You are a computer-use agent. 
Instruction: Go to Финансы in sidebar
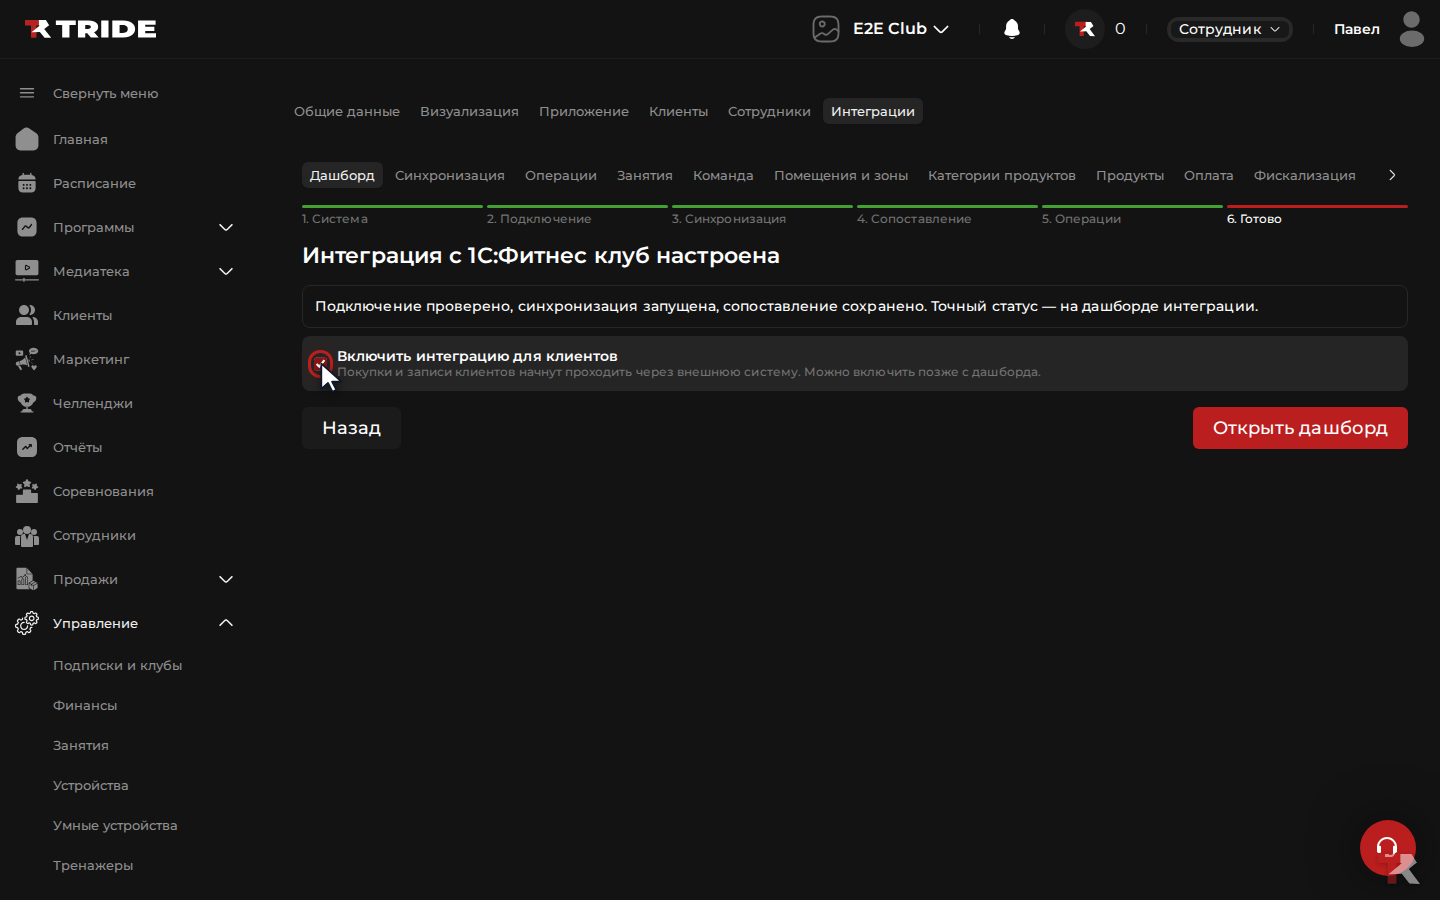click(x=85, y=705)
